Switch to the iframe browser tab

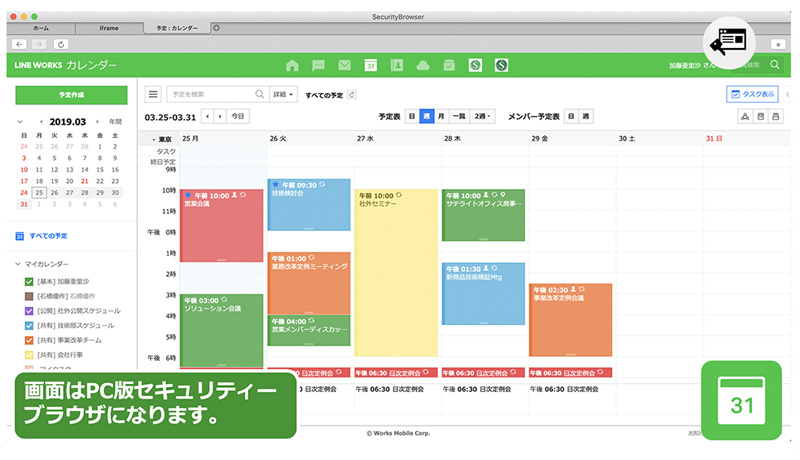(x=109, y=28)
